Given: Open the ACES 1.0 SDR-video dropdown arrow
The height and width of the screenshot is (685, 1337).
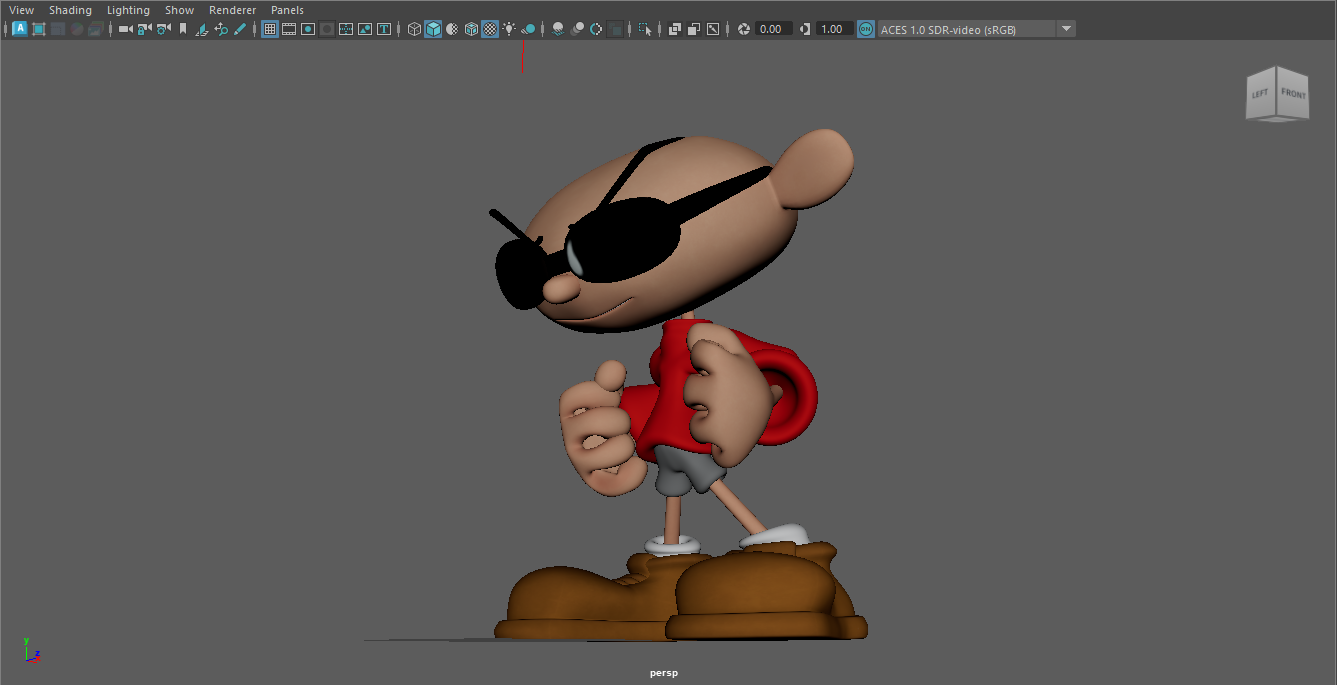Looking at the screenshot, I should click(x=1066, y=29).
